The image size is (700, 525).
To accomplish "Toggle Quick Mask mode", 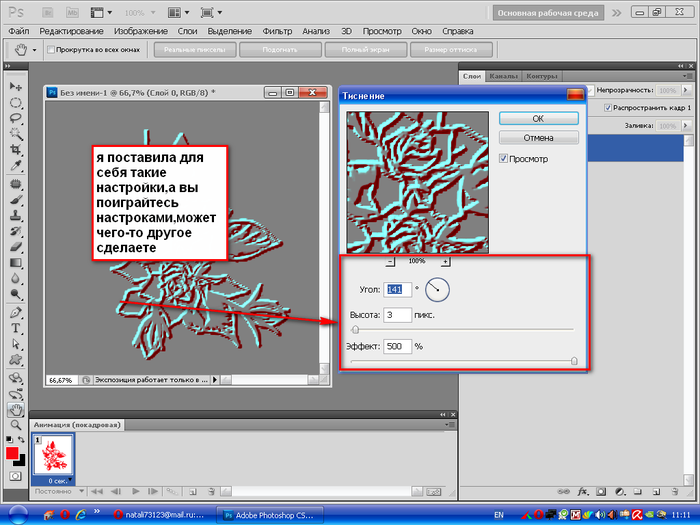I will pyautogui.click(x=16, y=476).
